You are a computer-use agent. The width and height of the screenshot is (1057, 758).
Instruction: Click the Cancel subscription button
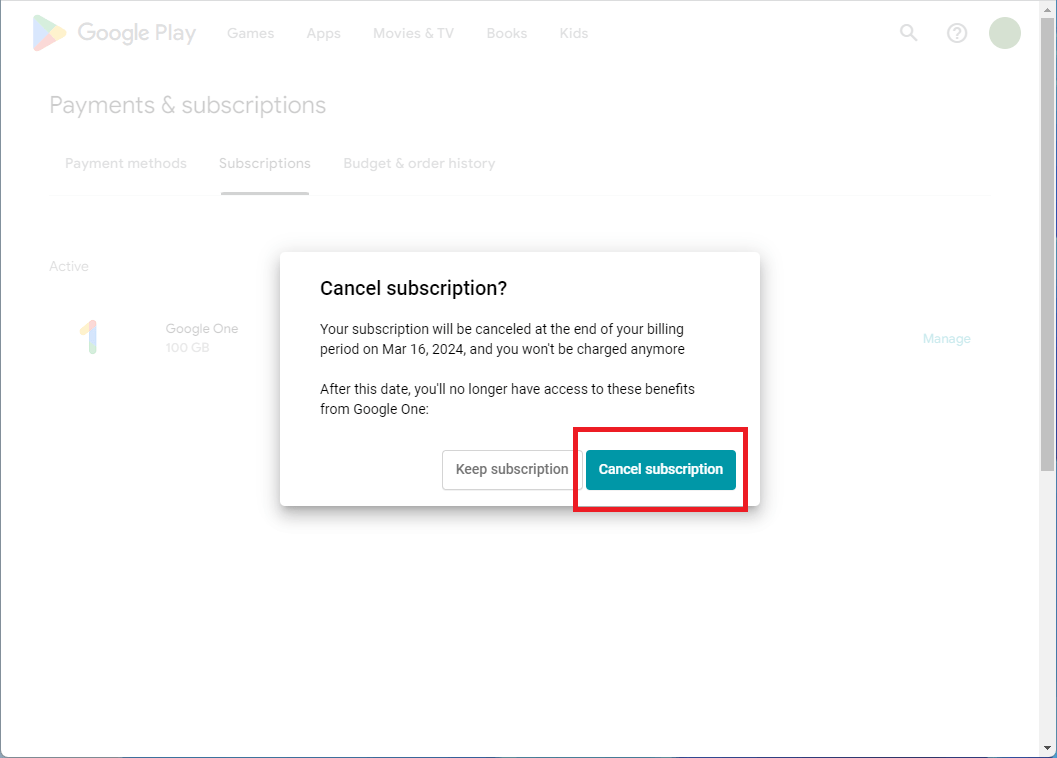click(x=660, y=469)
